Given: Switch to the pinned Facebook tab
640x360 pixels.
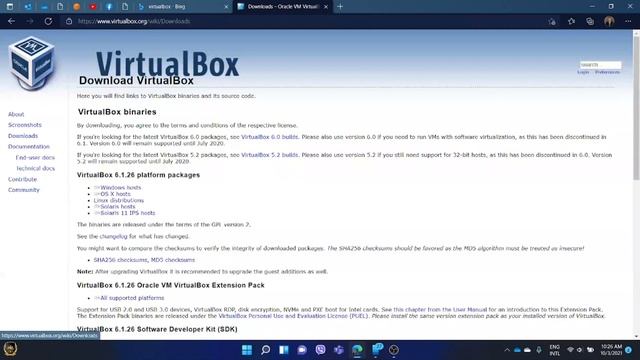Looking at the screenshot, I should pyautogui.click(x=109, y=7).
